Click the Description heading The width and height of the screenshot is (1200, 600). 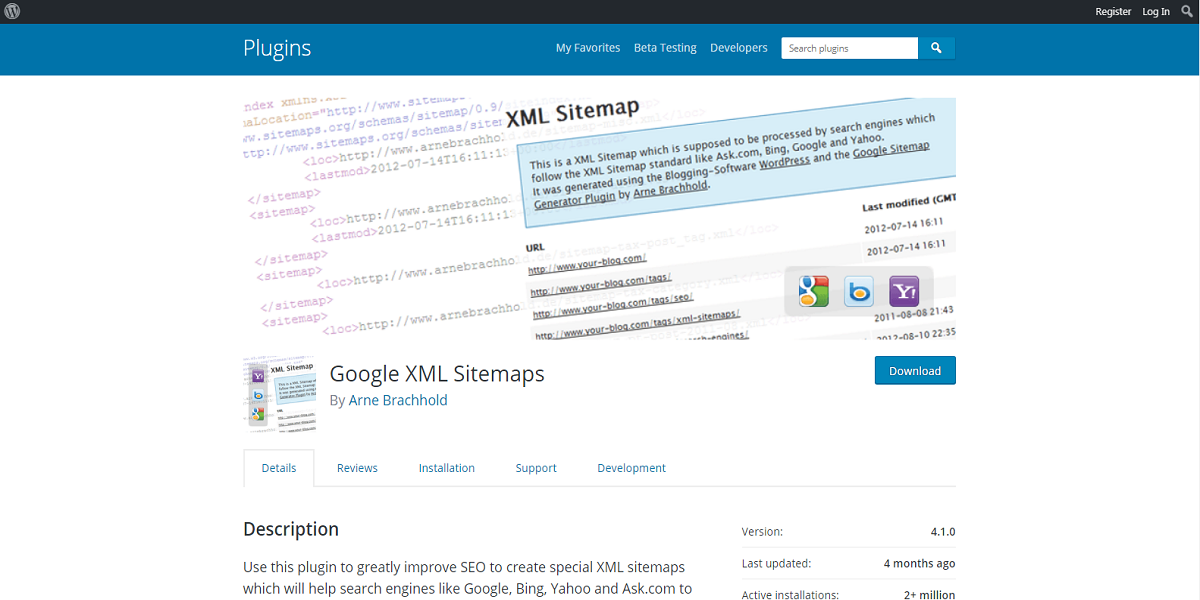point(291,529)
